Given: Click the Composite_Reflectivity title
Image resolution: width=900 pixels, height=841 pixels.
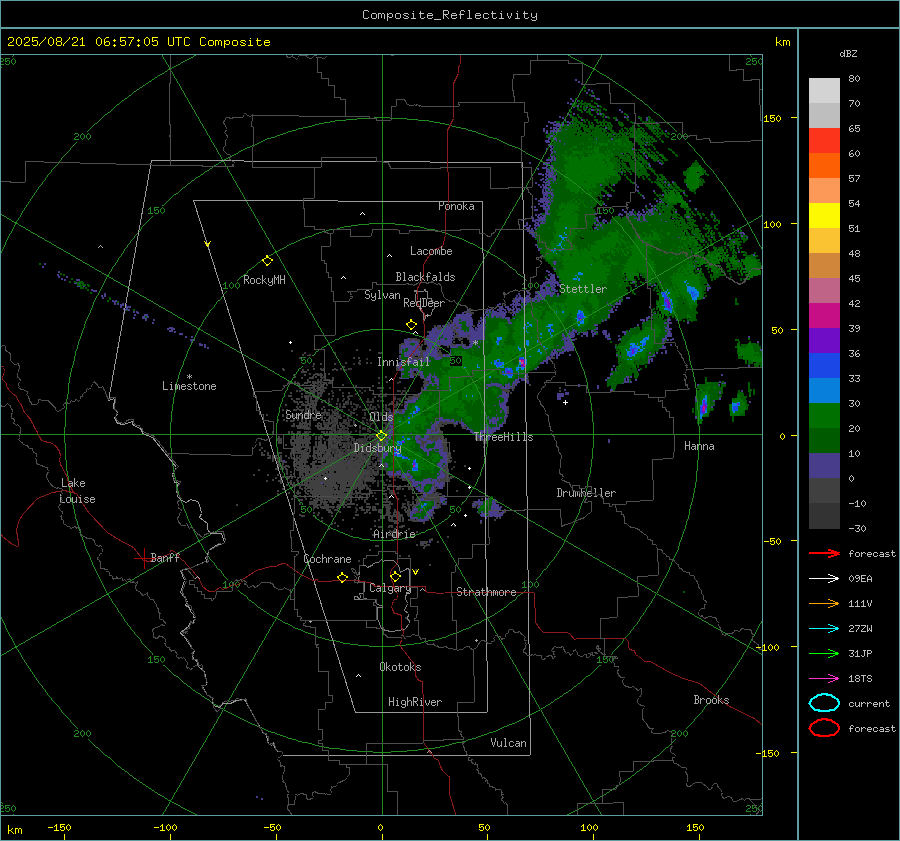Looking at the screenshot, I should point(450,15).
